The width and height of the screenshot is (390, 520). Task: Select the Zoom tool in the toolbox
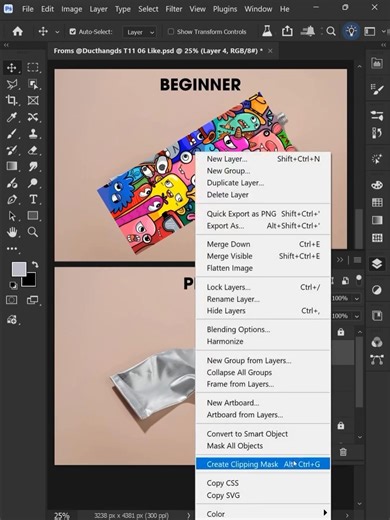point(33,232)
